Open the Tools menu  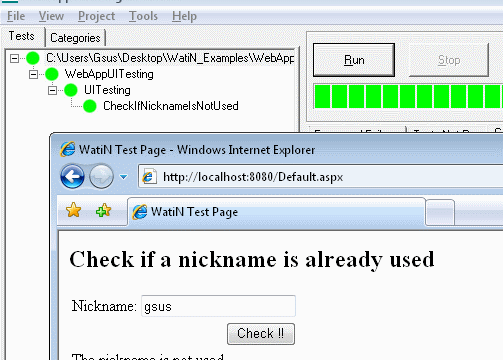143,16
